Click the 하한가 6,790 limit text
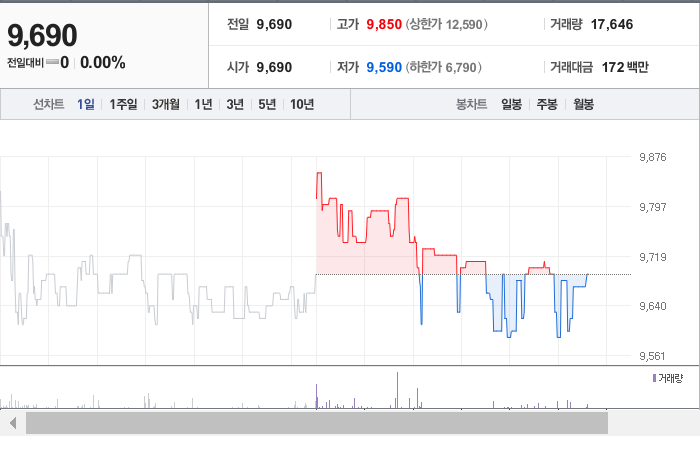700x450 pixels. 443,67
